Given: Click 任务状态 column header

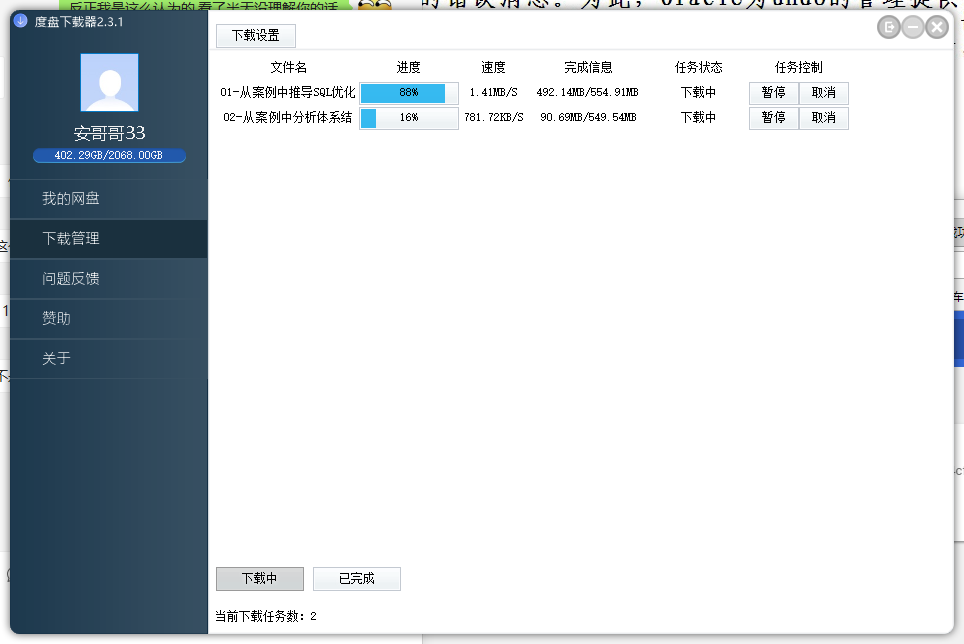Looking at the screenshot, I should pos(698,67).
